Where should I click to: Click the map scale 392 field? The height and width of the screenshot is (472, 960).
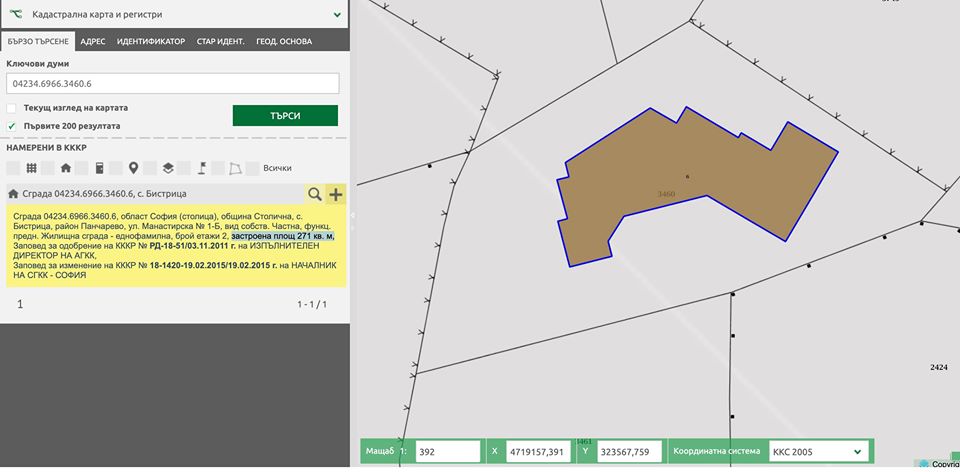pos(448,452)
